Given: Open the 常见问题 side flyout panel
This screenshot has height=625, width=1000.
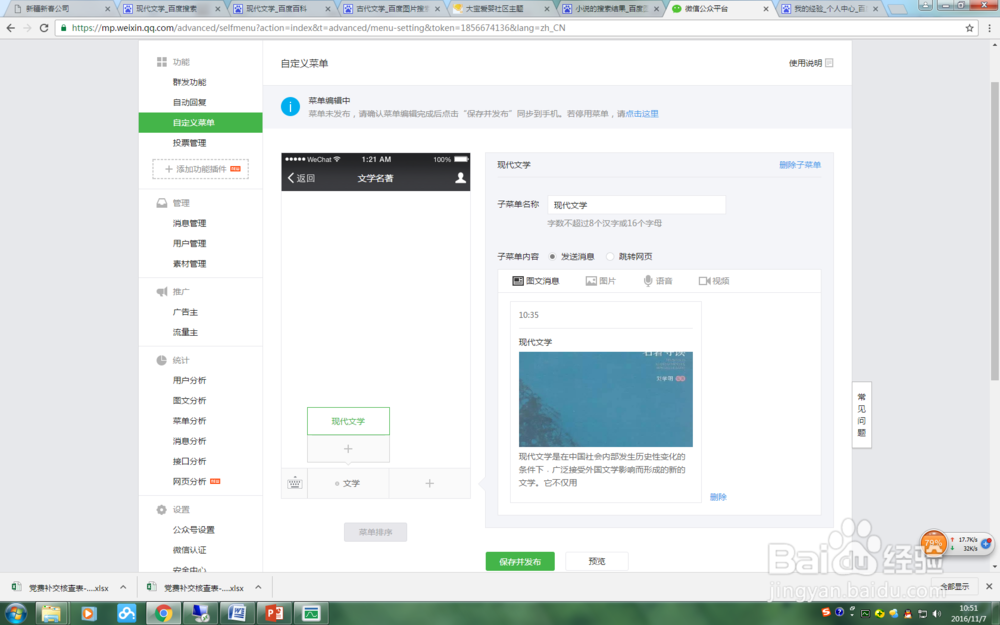Looking at the screenshot, I should 862,414.
